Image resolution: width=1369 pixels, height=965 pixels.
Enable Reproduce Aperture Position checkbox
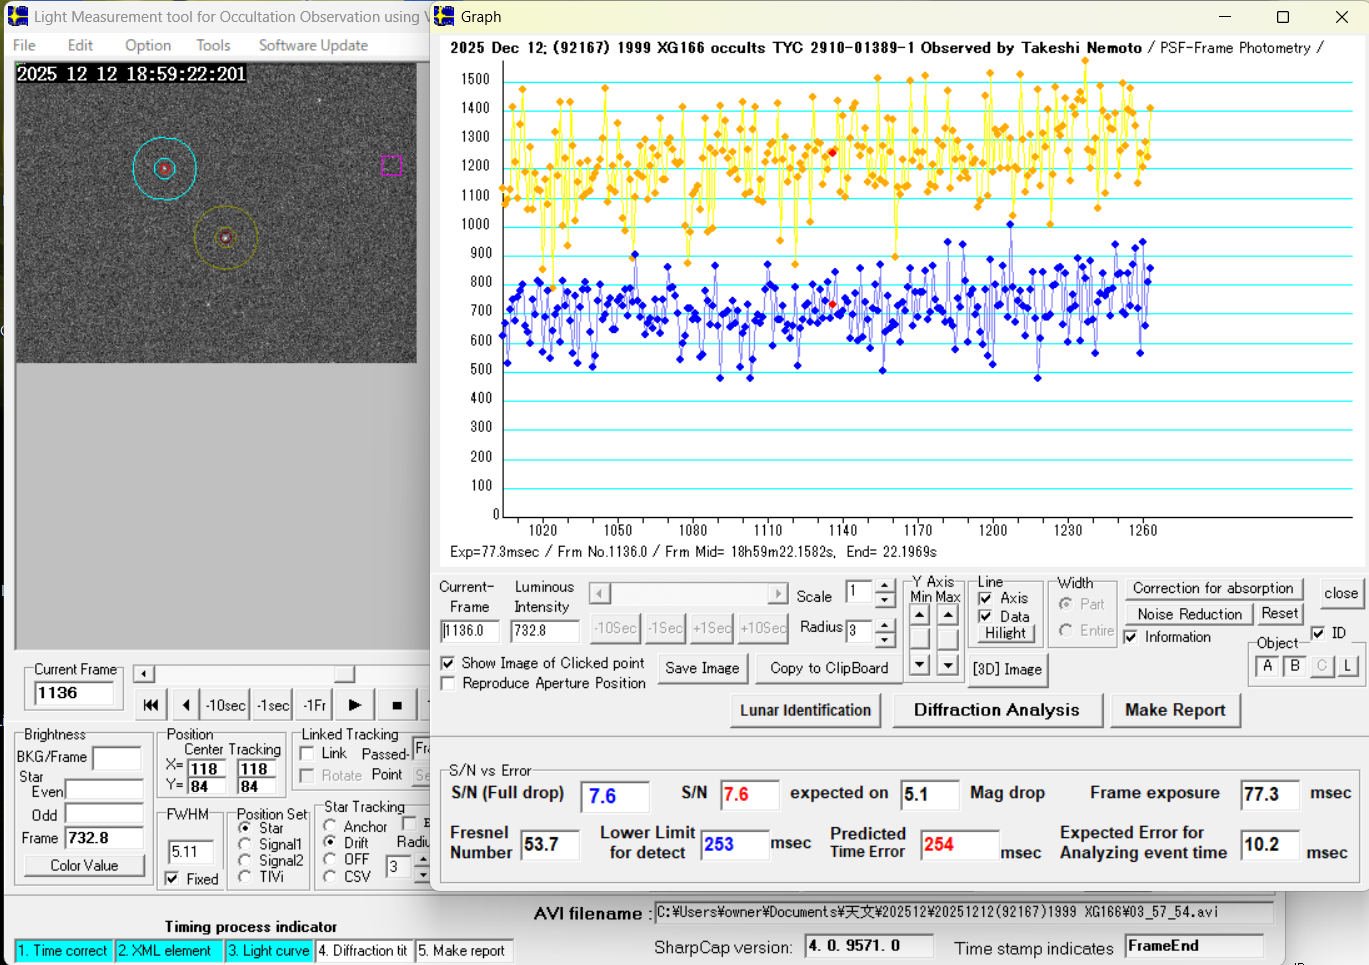click(x=448, y=684)
